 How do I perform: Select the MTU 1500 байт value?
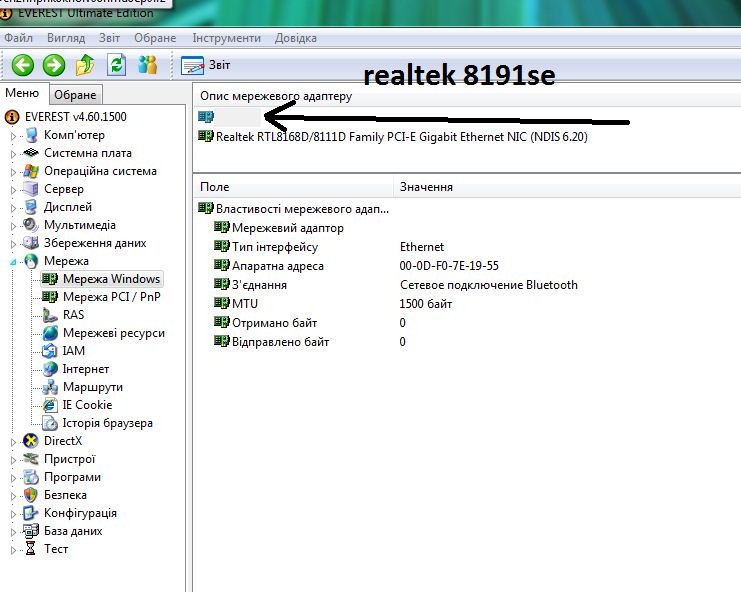point(425,304)
